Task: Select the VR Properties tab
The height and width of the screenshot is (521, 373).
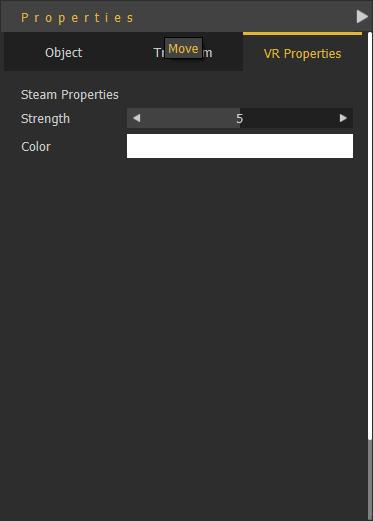Action: (x=302, y=53)
